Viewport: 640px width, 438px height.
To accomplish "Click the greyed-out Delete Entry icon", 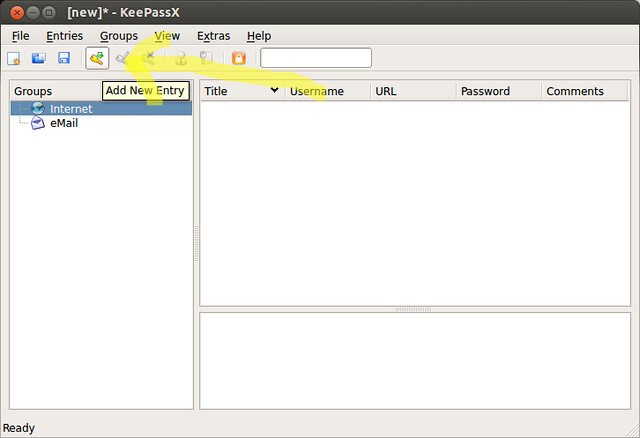I will coord(148,58).
